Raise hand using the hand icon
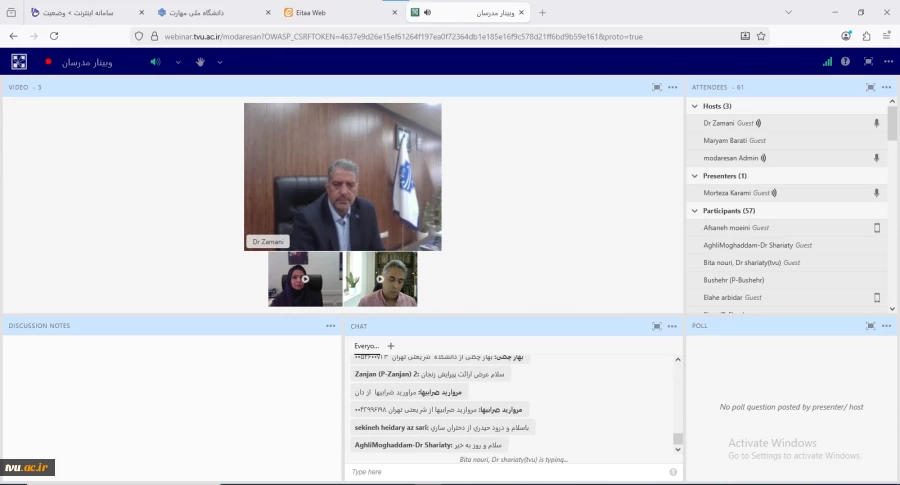 (200, 62)
